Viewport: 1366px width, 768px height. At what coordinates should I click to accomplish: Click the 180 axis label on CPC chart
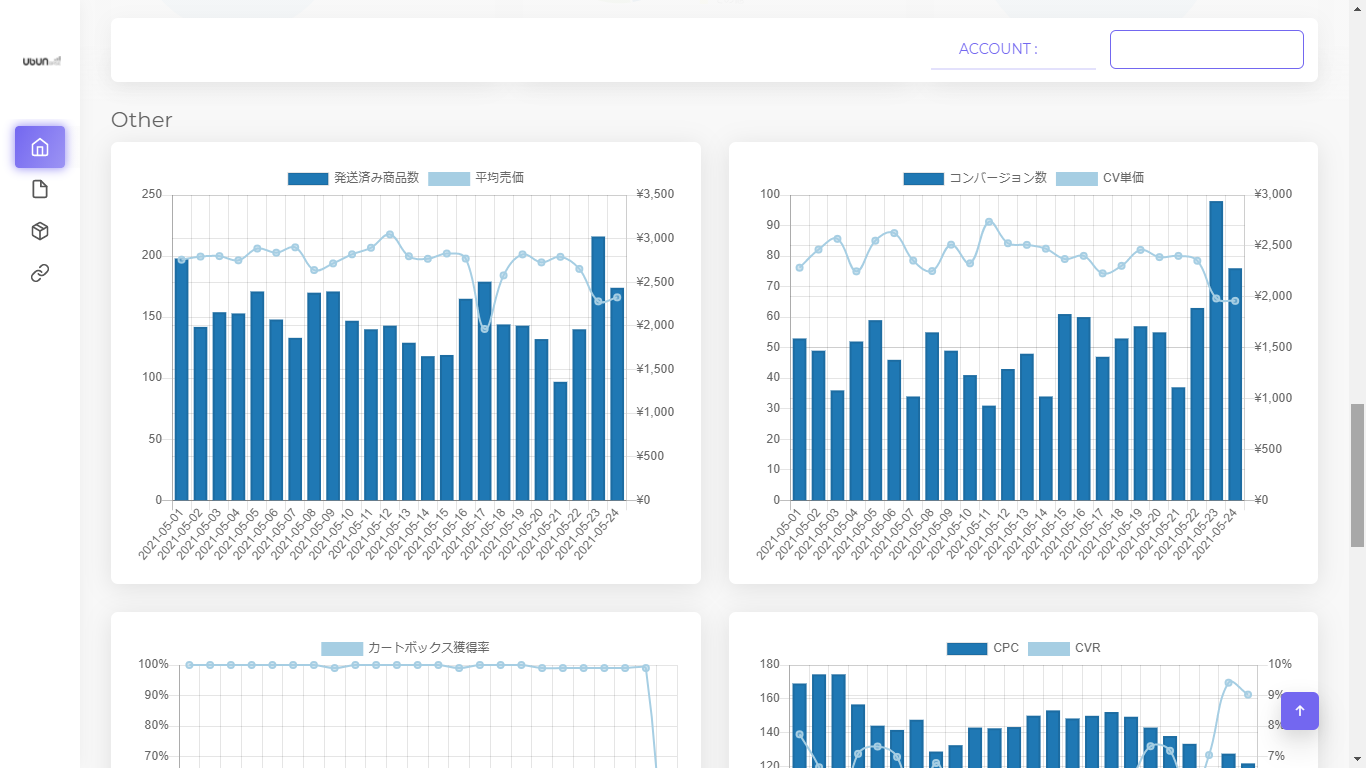[769, 664]
